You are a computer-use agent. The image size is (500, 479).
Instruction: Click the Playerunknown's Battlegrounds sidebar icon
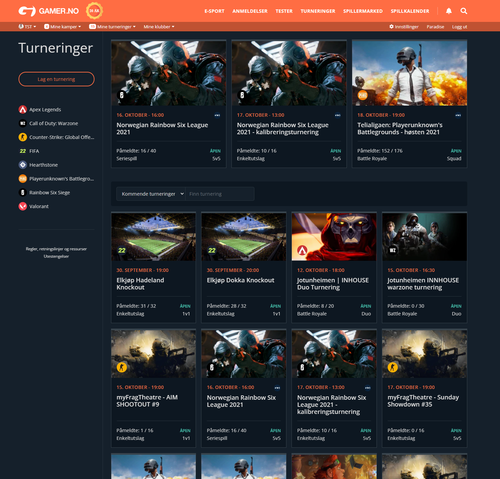(x=23, y=179)
